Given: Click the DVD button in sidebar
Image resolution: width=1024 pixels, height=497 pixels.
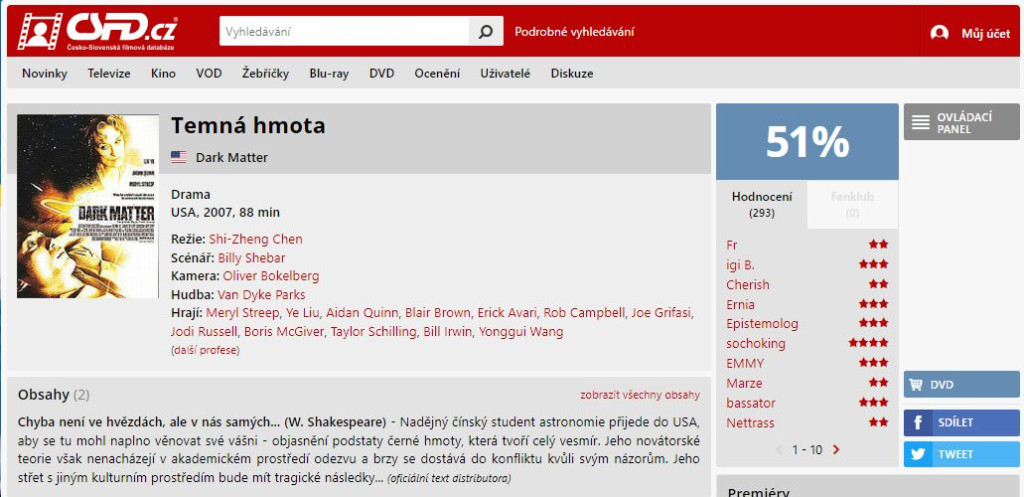Looking at the screenshot, I should 961,385.
